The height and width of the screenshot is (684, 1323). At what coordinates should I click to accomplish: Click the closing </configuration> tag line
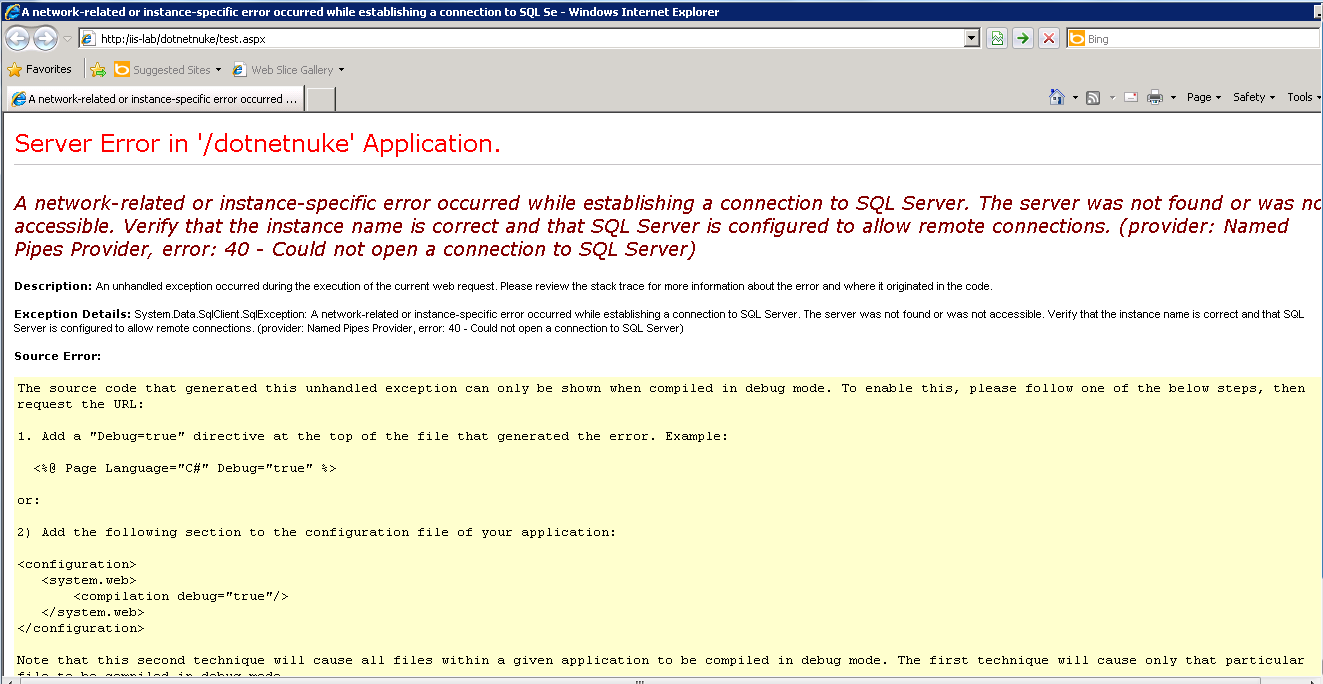(81, 628)
